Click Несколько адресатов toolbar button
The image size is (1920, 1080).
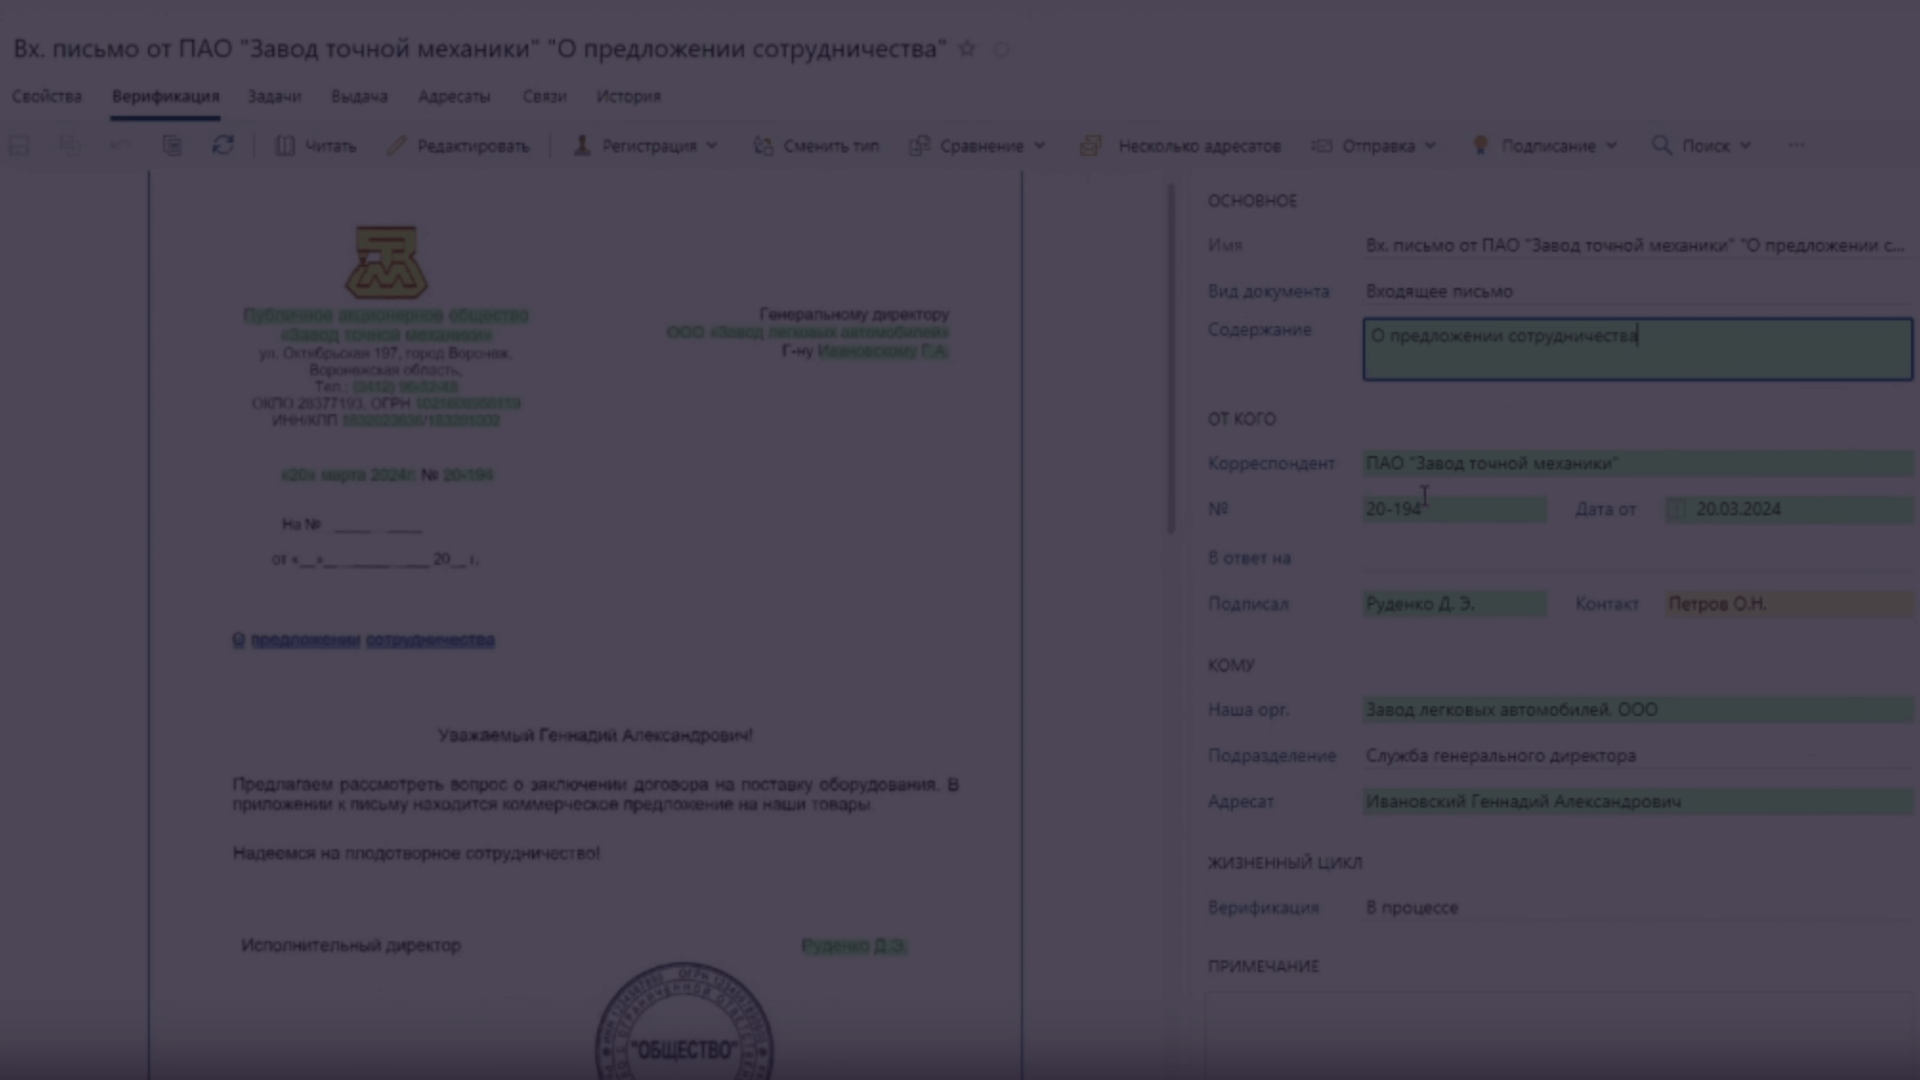pyautogui.click(x=1181, y=146)
